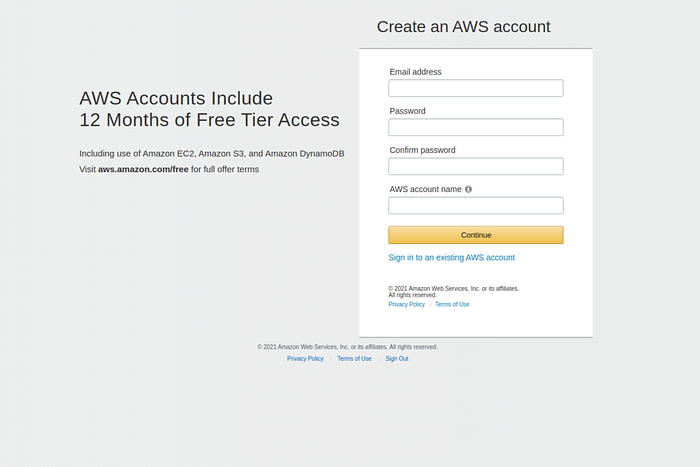The image size is (700, 467).
Task: Click the Sign Out footer link
Action: pyautogui.click(x=397, y=358)
